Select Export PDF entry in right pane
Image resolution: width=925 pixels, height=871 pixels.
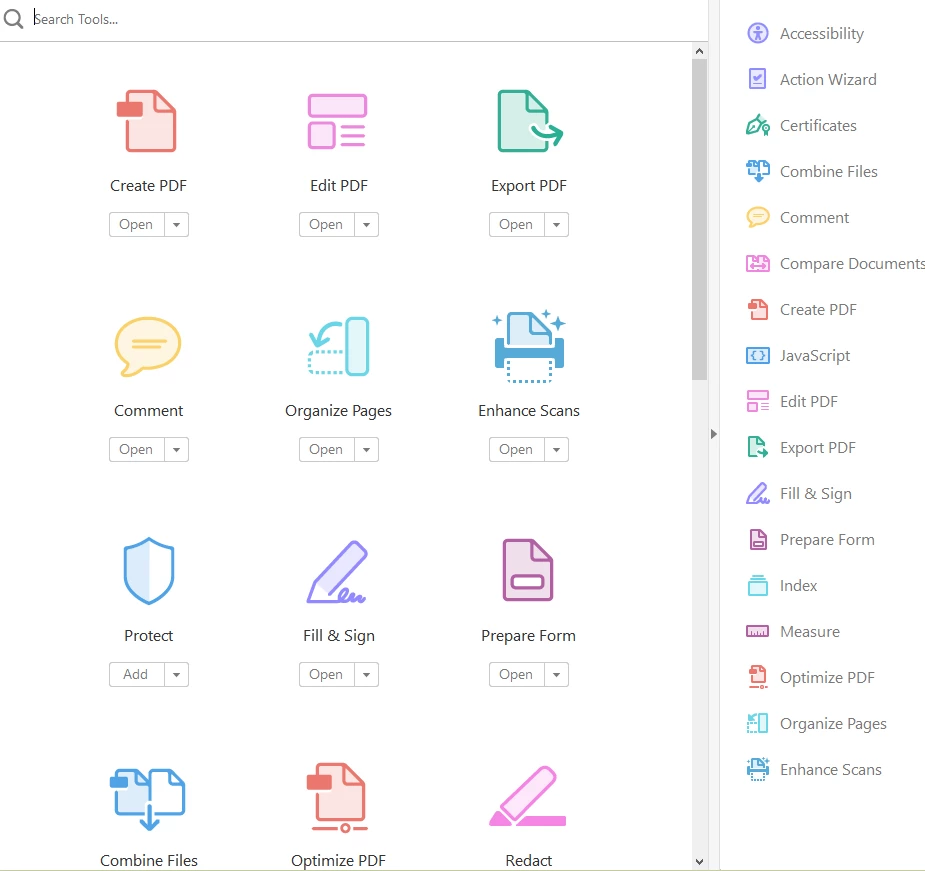coord(801,448)
